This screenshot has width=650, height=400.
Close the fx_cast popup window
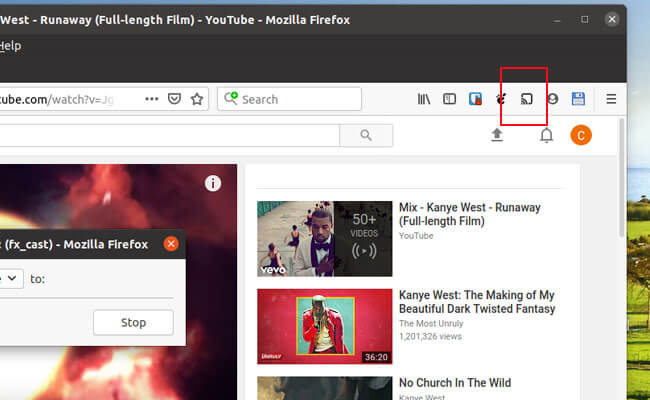pos(171,244)
